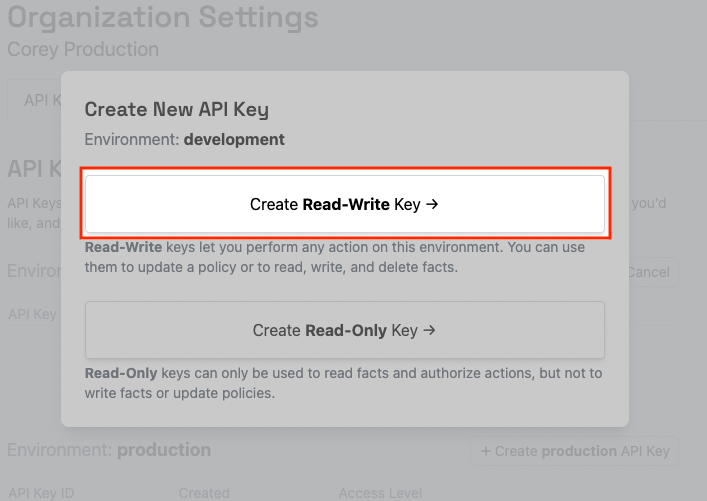Click the Environment: production section heading

109,450
